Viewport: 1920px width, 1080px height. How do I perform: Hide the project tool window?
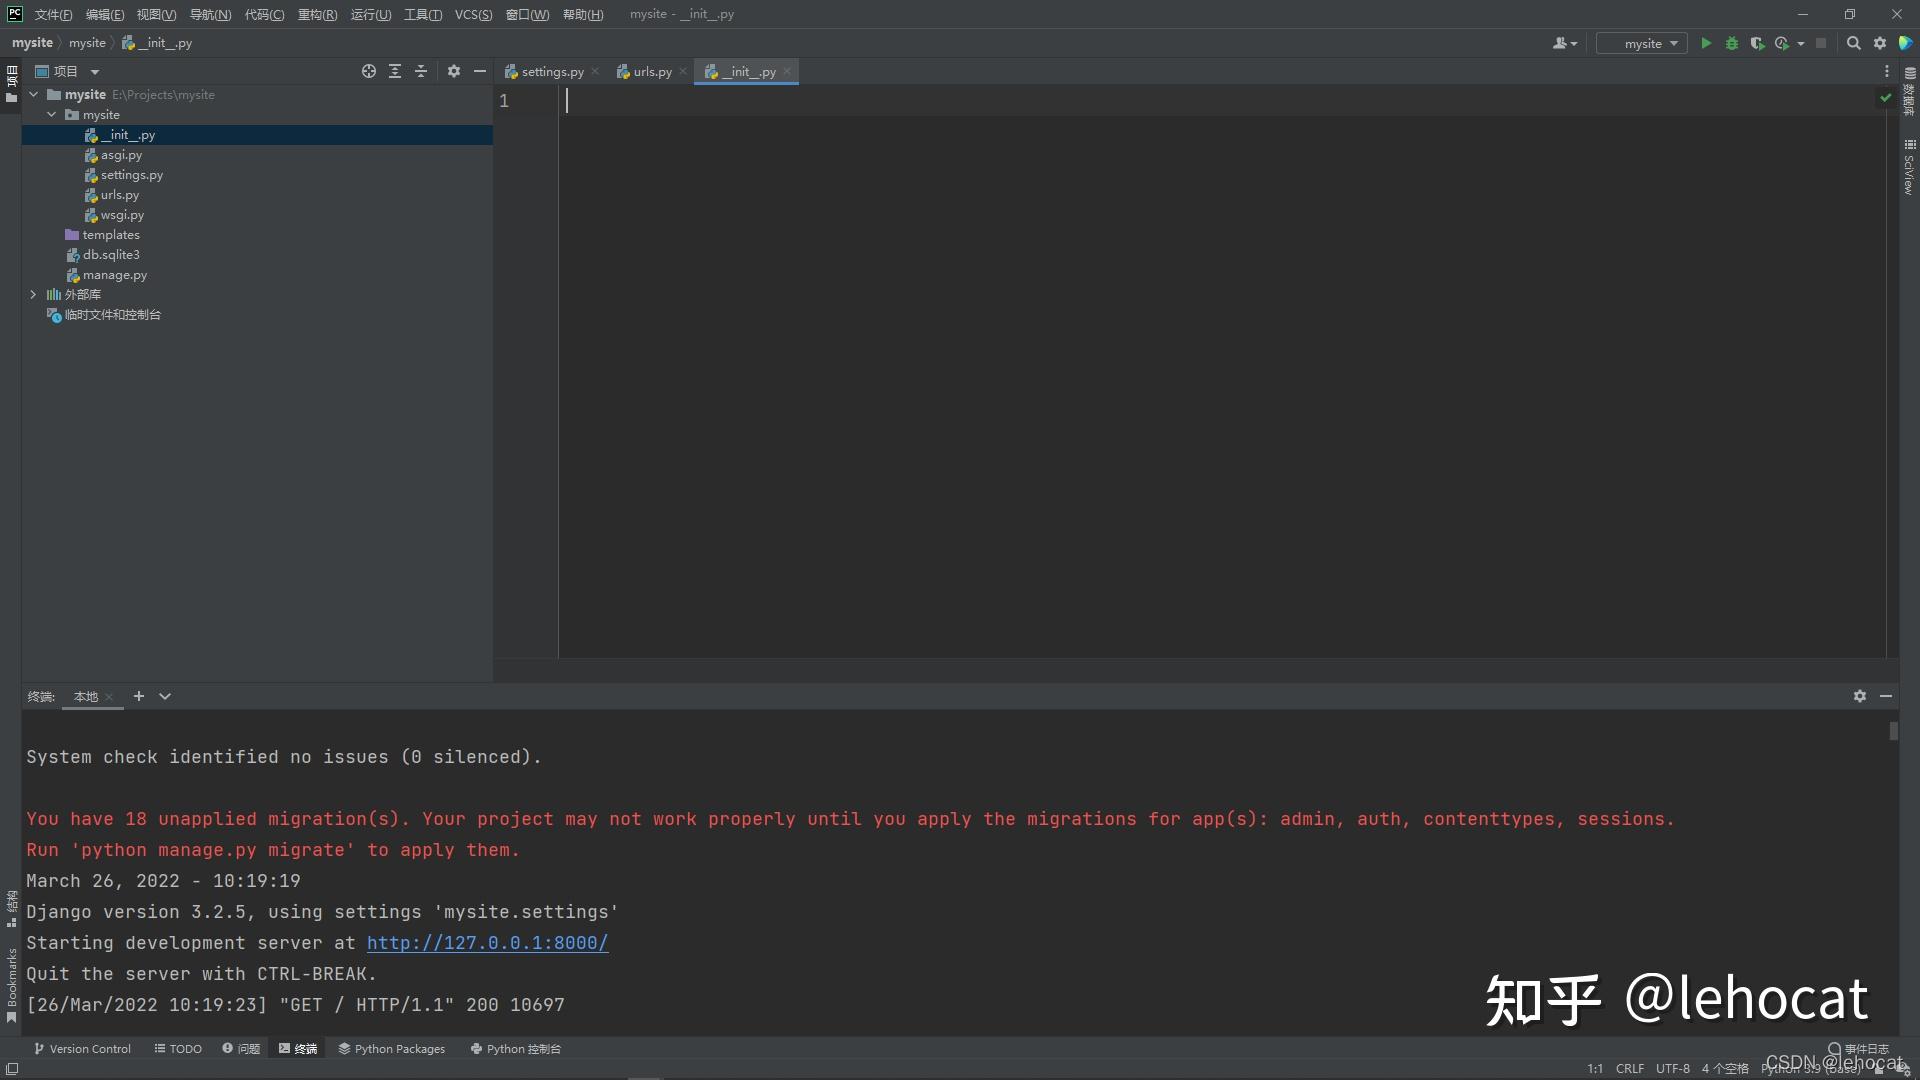pyautogui.click(x=480, y=71)
